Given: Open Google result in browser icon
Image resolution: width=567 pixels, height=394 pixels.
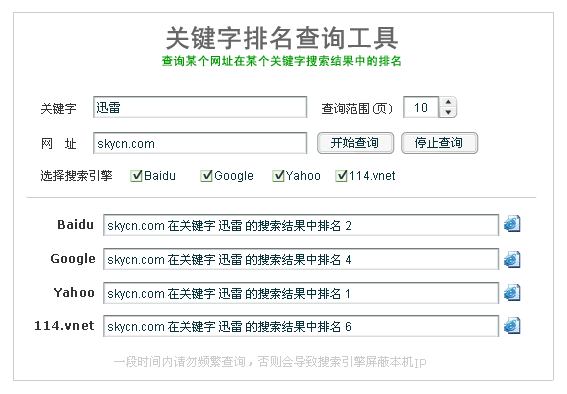Looking at the screenshot, I should pos(512,259).
